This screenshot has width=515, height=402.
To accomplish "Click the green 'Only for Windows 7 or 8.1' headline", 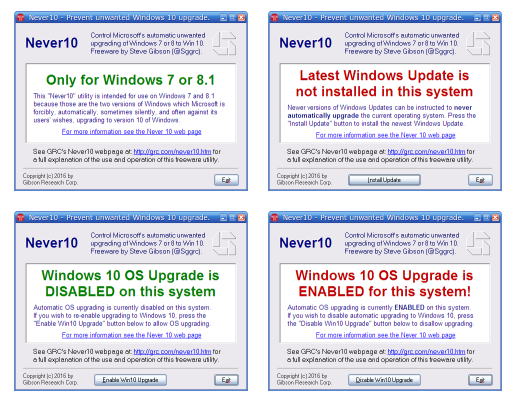I will [130, 80].
